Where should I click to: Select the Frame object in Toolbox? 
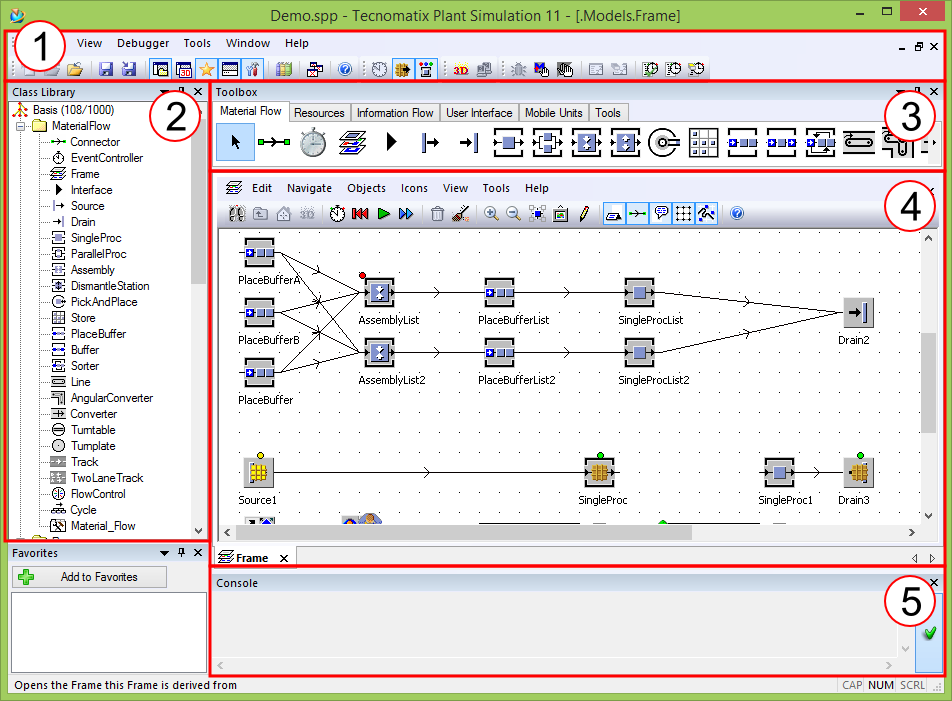click(352, 143)
